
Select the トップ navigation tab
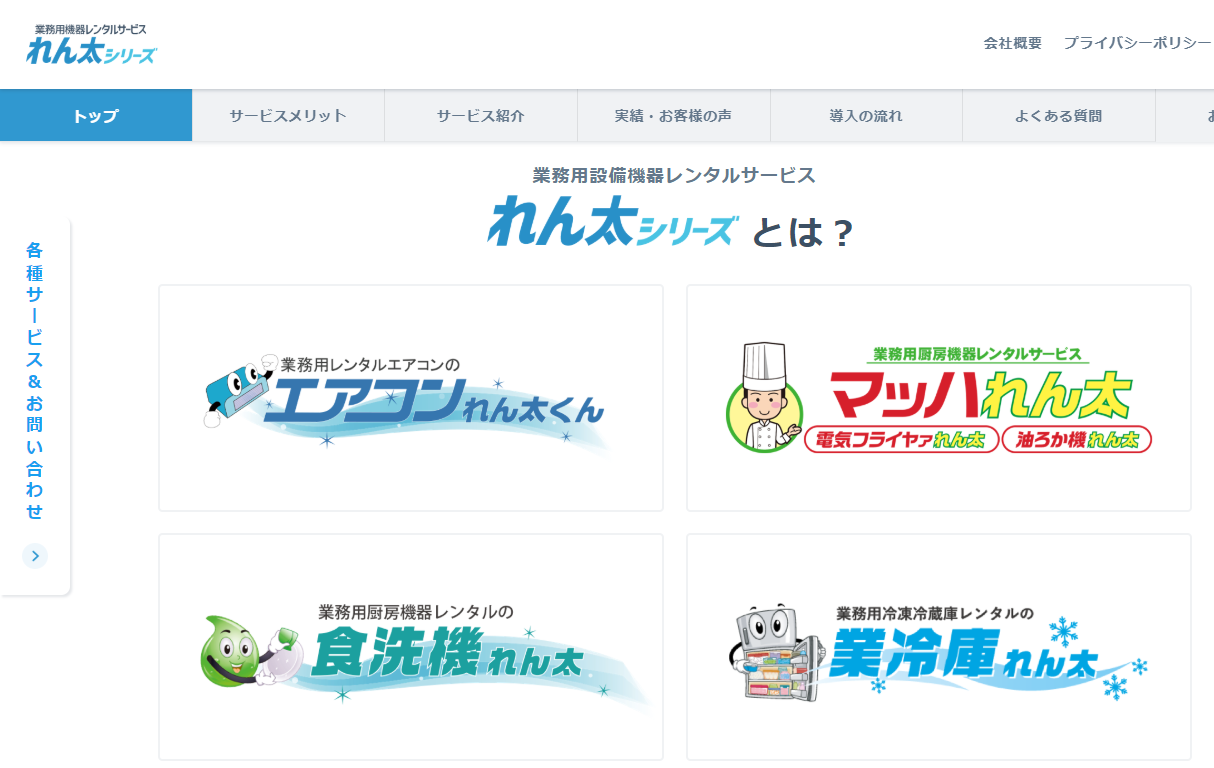96,115
